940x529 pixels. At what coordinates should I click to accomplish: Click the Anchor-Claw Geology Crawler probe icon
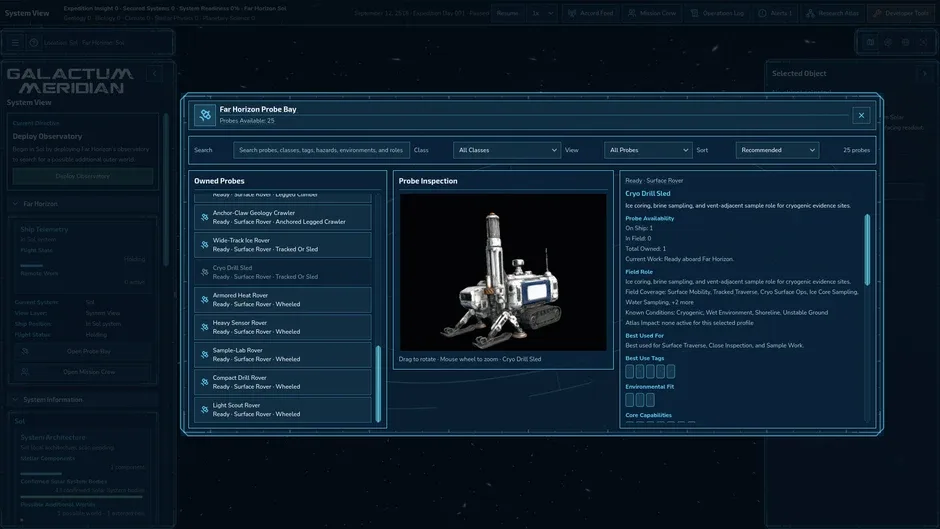[204, 217]
